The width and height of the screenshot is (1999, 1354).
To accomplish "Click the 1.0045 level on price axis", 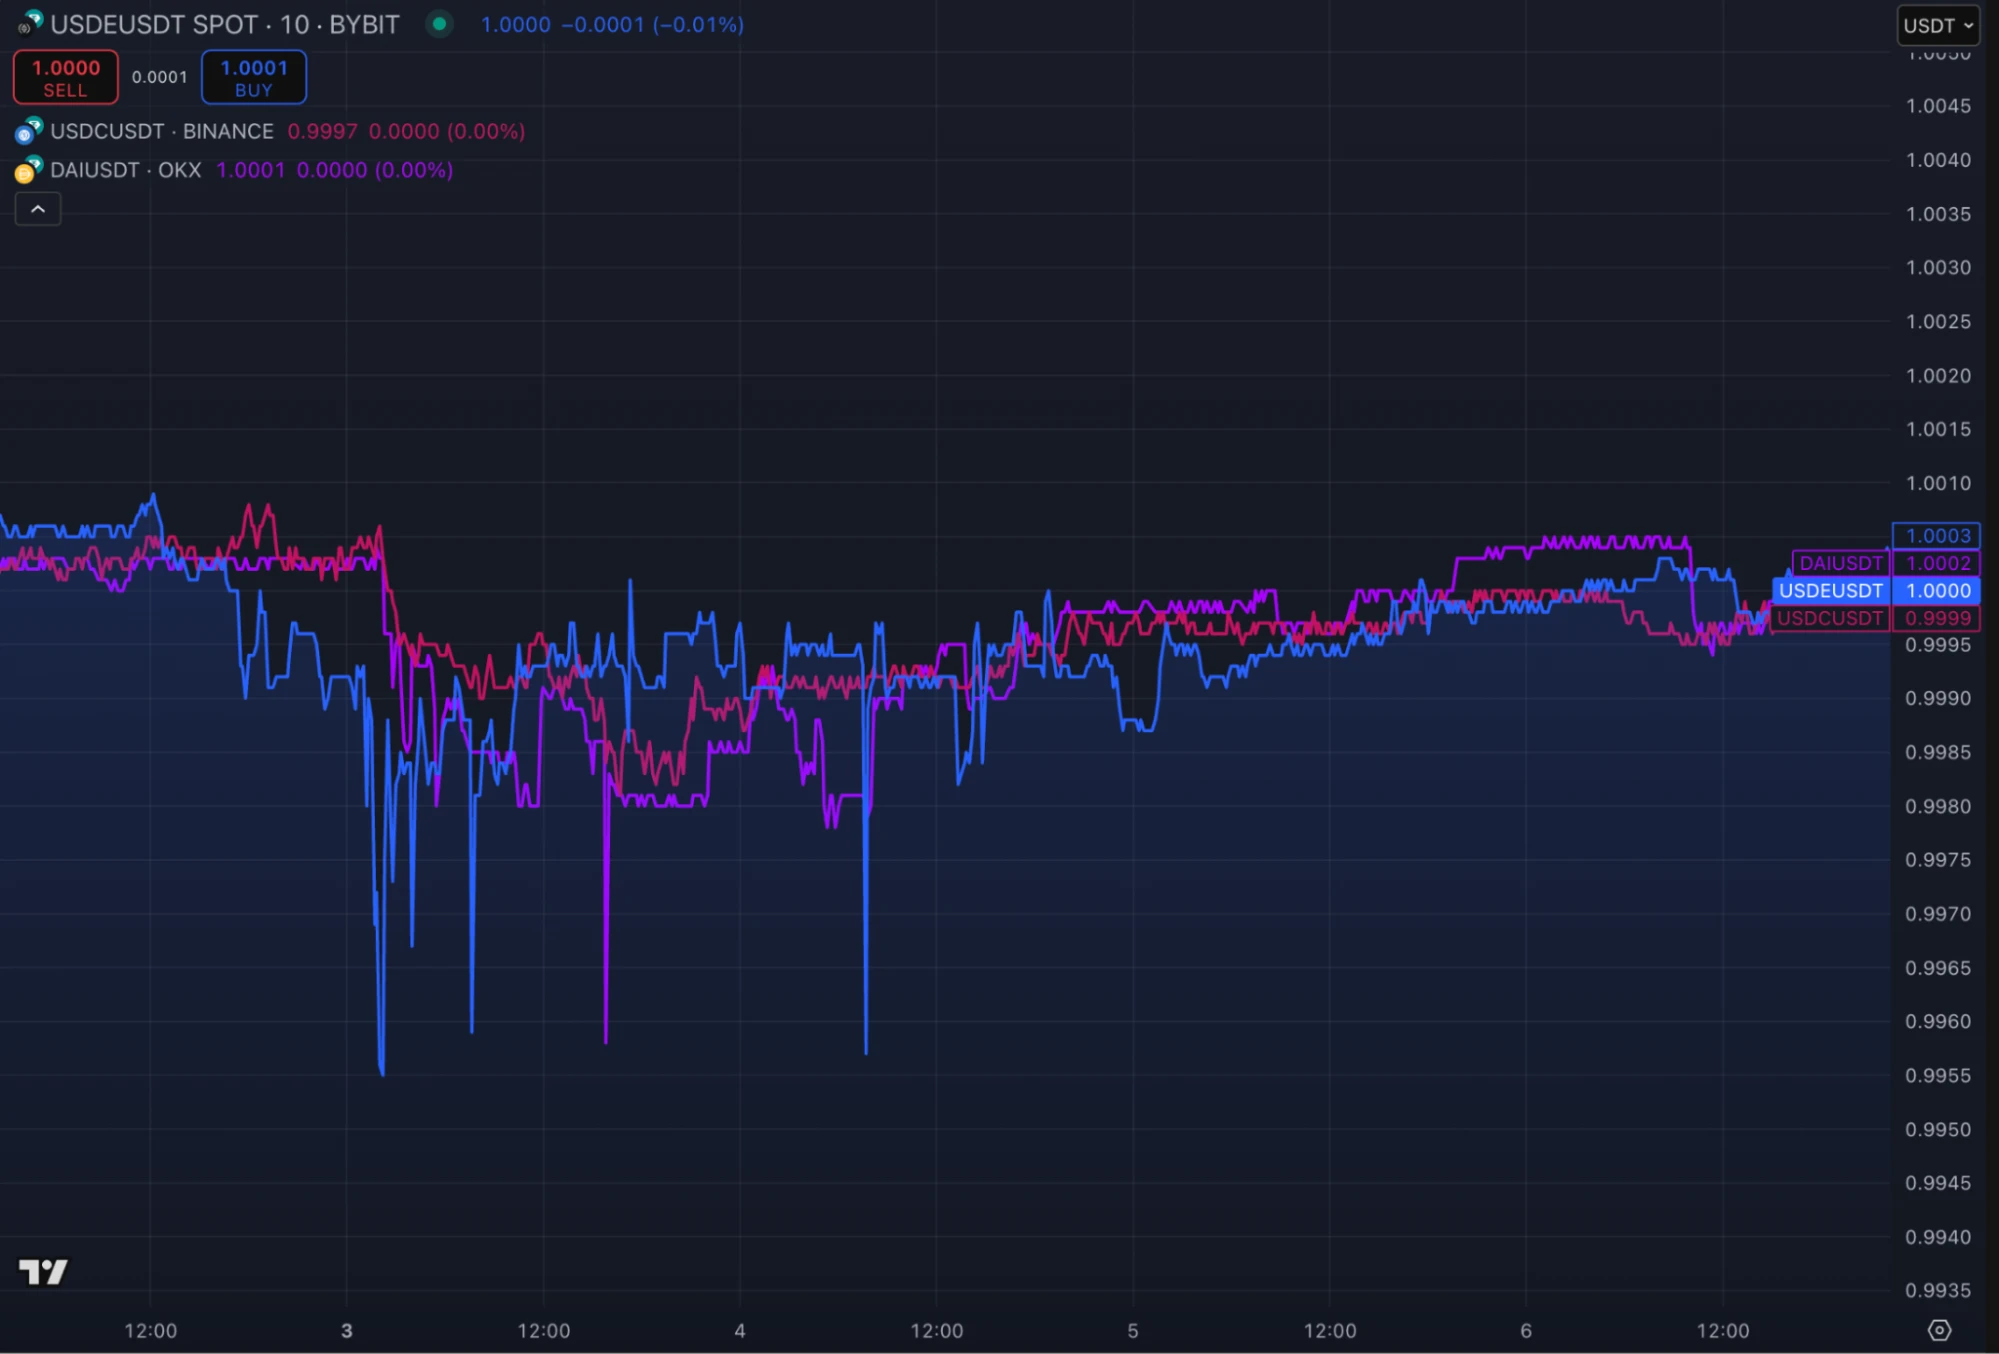I will point(1937,106).
